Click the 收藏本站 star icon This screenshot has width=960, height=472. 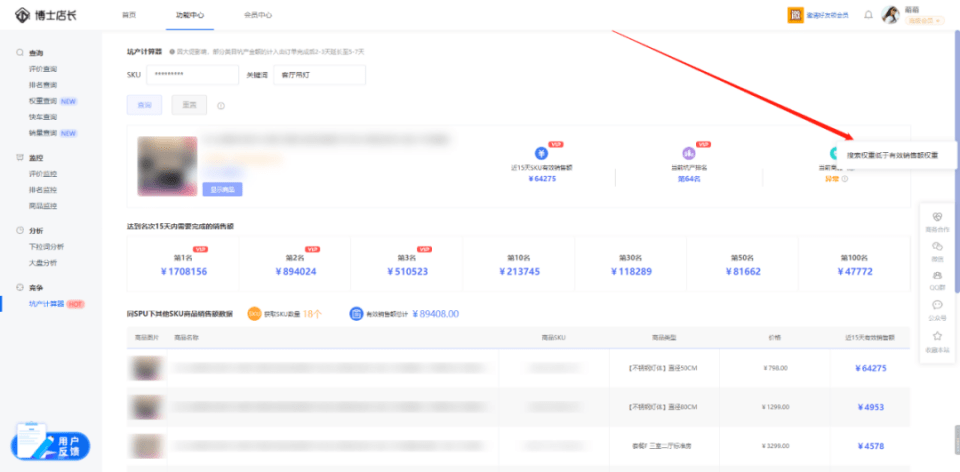(937, 336)
